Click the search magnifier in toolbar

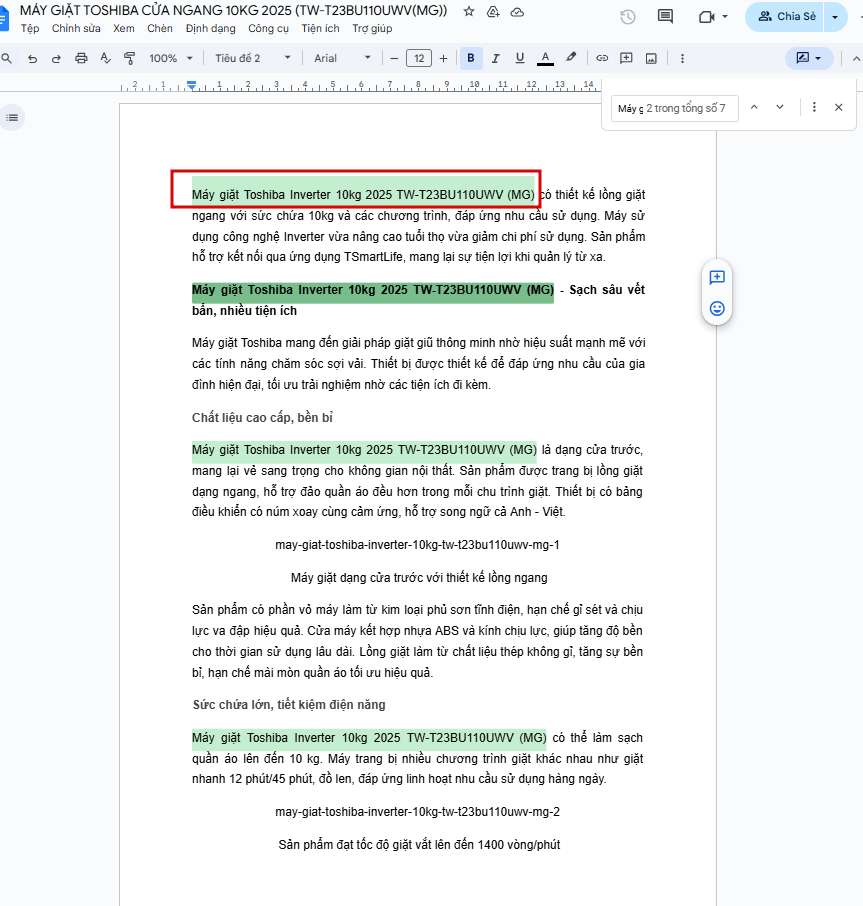pos(6,58)
